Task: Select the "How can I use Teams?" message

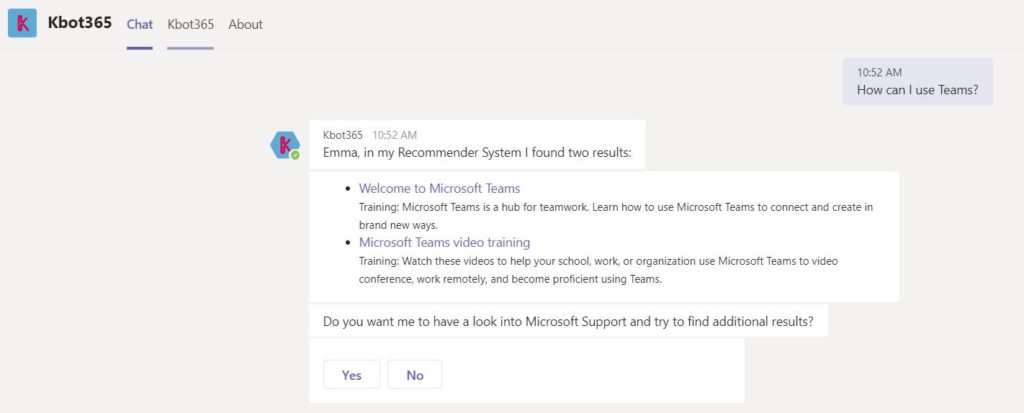Action: (917, 90)
